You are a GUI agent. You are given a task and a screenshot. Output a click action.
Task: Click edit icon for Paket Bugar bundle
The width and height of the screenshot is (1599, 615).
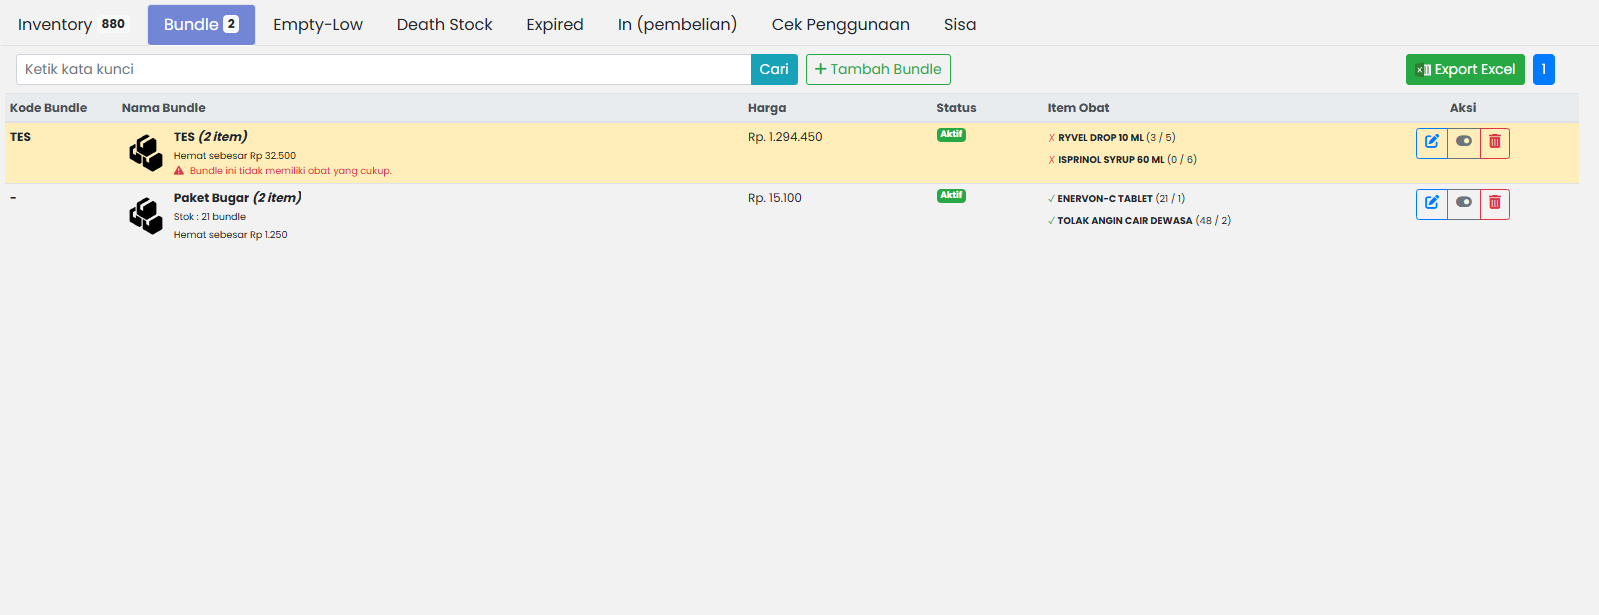coord(1431,203)
